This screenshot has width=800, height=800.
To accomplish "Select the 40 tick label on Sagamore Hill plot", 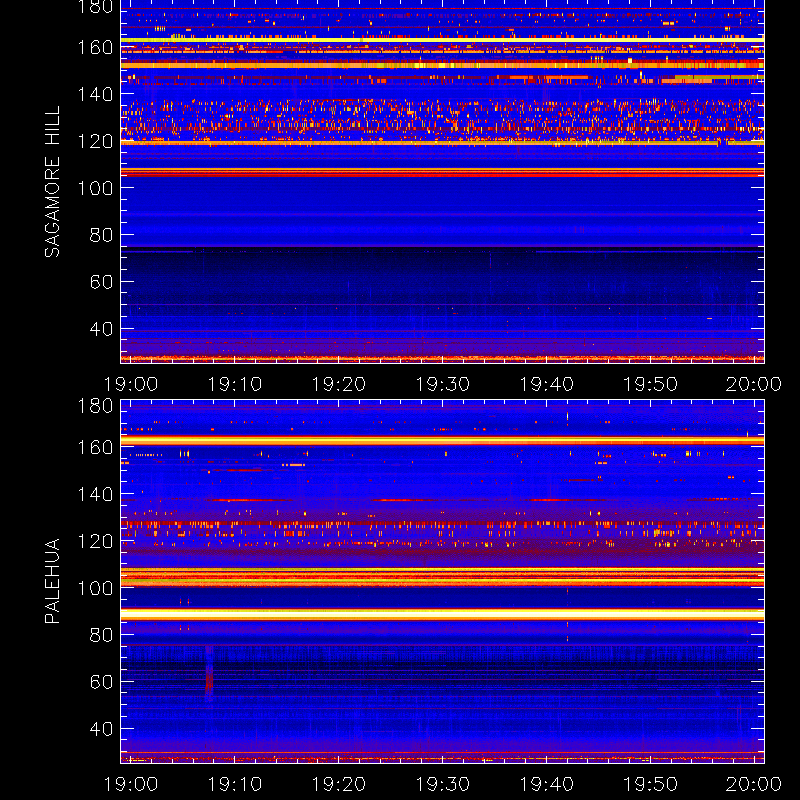I will click(x=101, y=329).
